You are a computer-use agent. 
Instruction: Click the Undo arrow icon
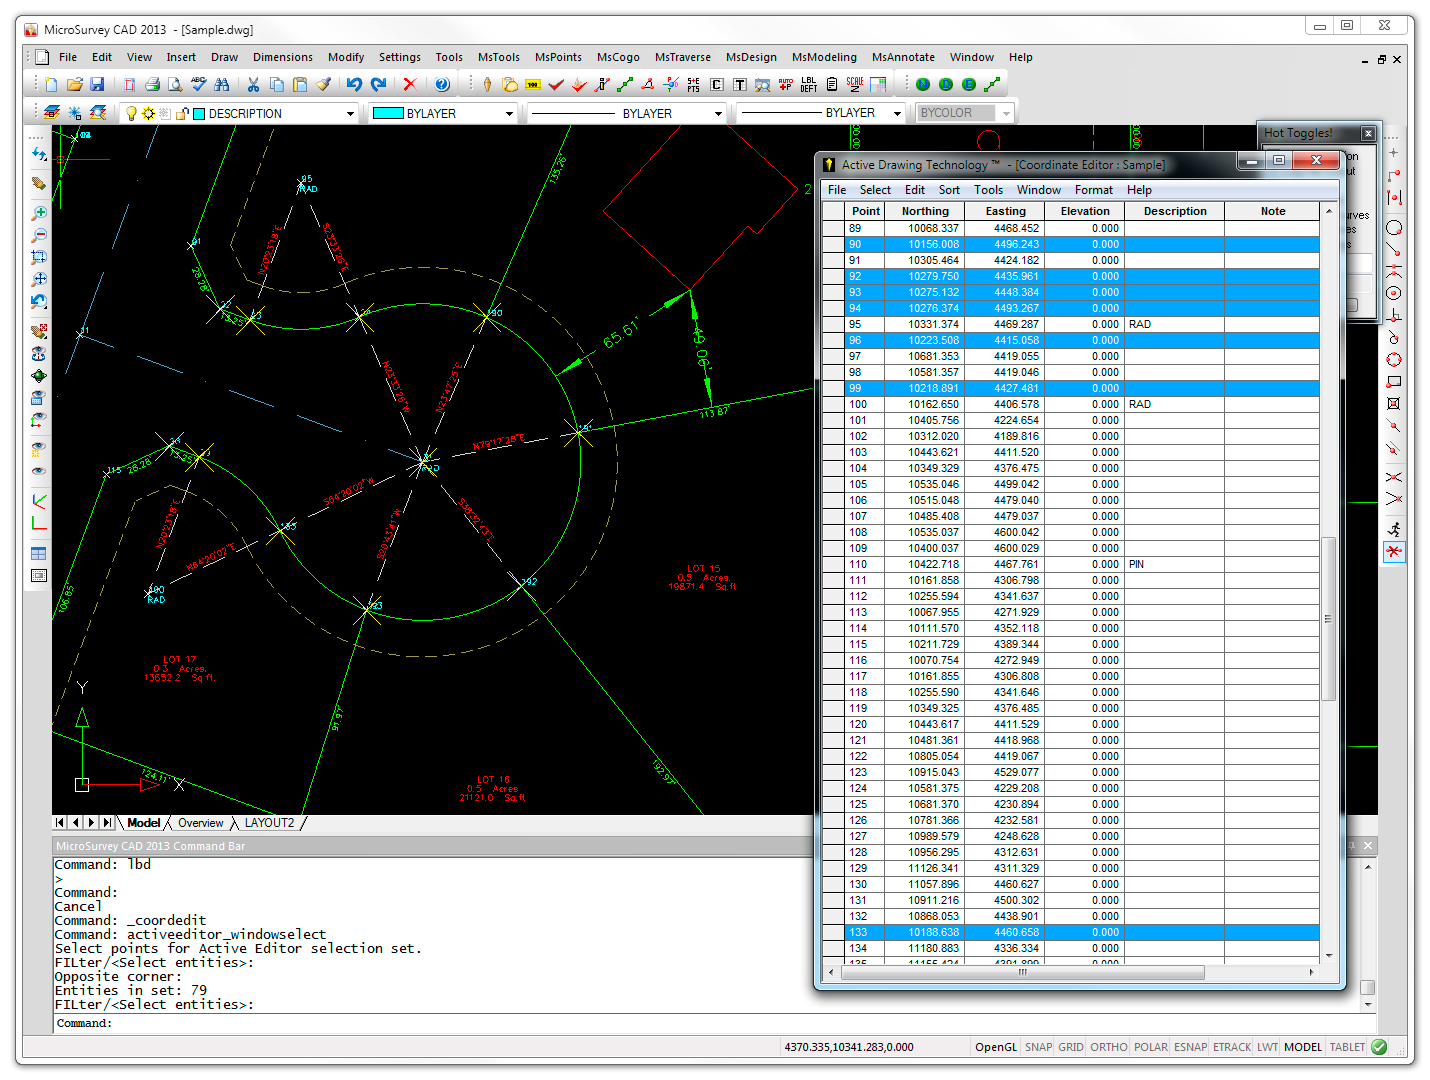(354, 85)
